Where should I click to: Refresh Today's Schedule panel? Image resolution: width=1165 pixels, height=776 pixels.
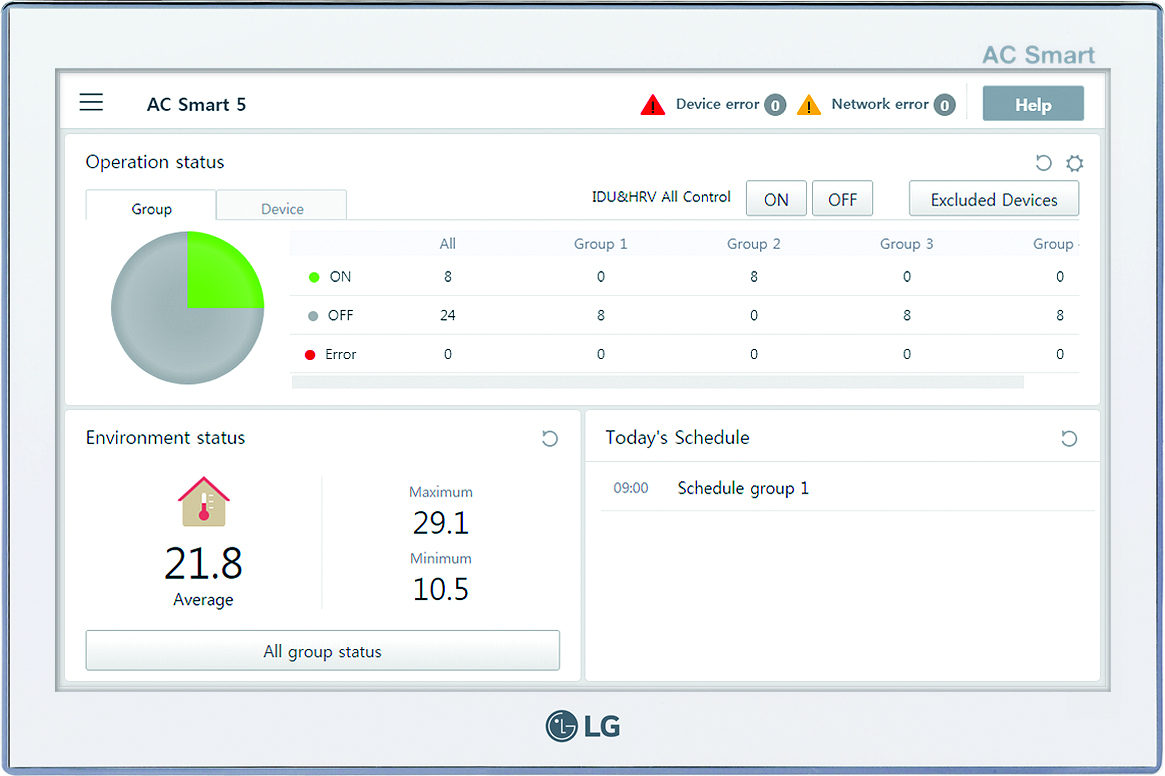(x=1069, y=438)
